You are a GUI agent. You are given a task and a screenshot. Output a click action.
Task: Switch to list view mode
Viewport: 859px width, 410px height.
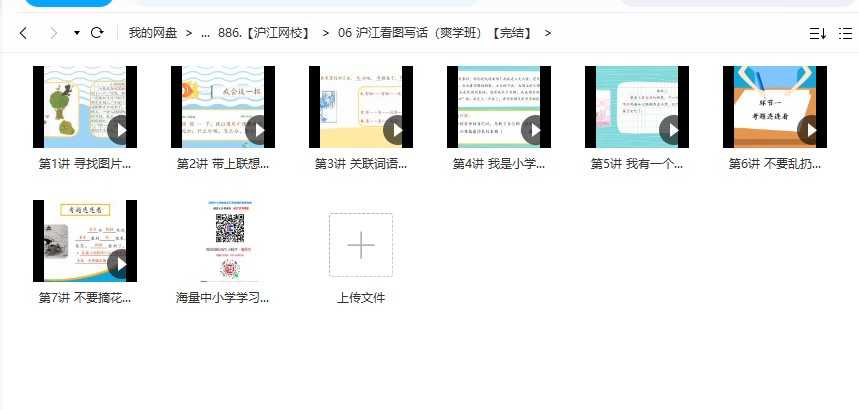click(x=845, y=33)
